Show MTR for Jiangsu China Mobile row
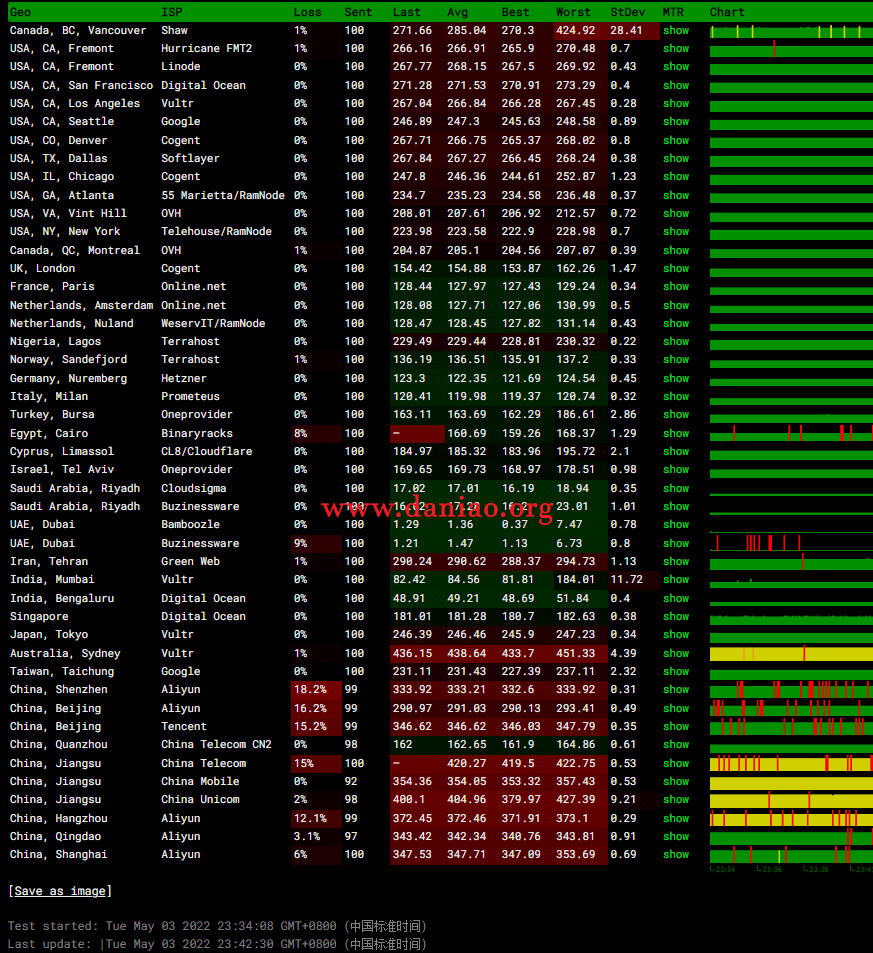 click(676, 782)
